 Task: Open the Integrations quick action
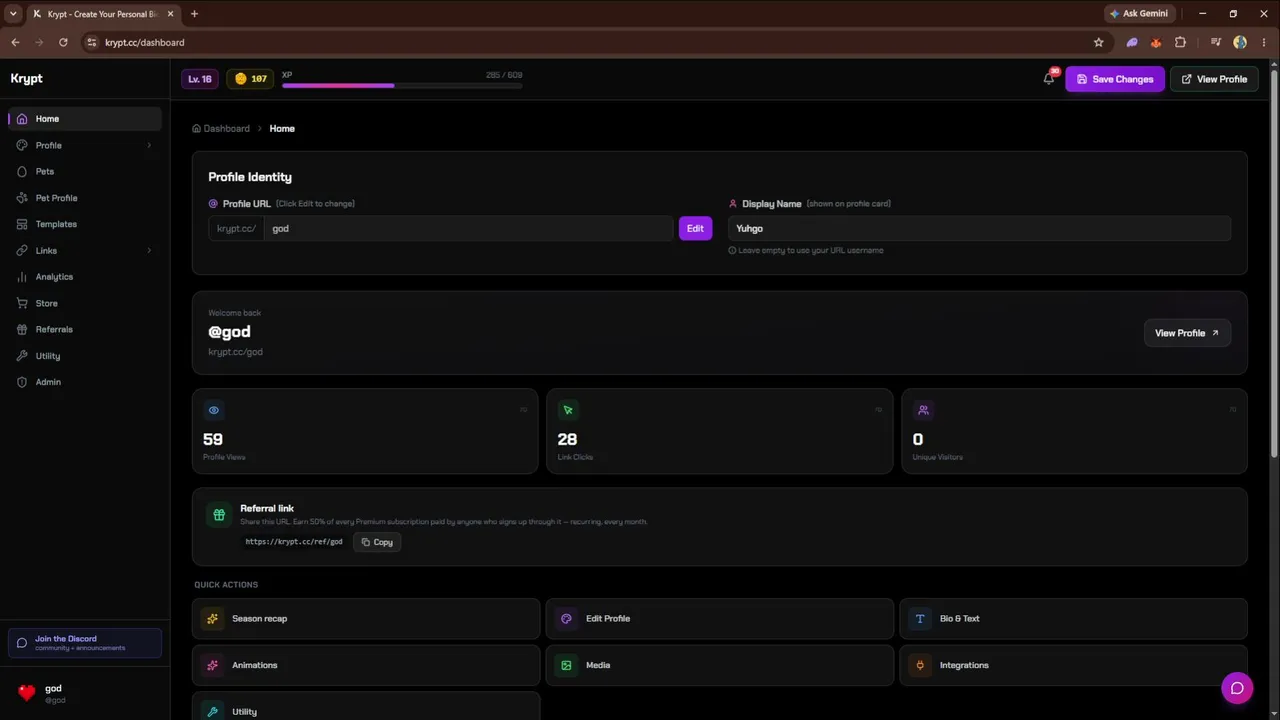click(x=1073, y=665)
